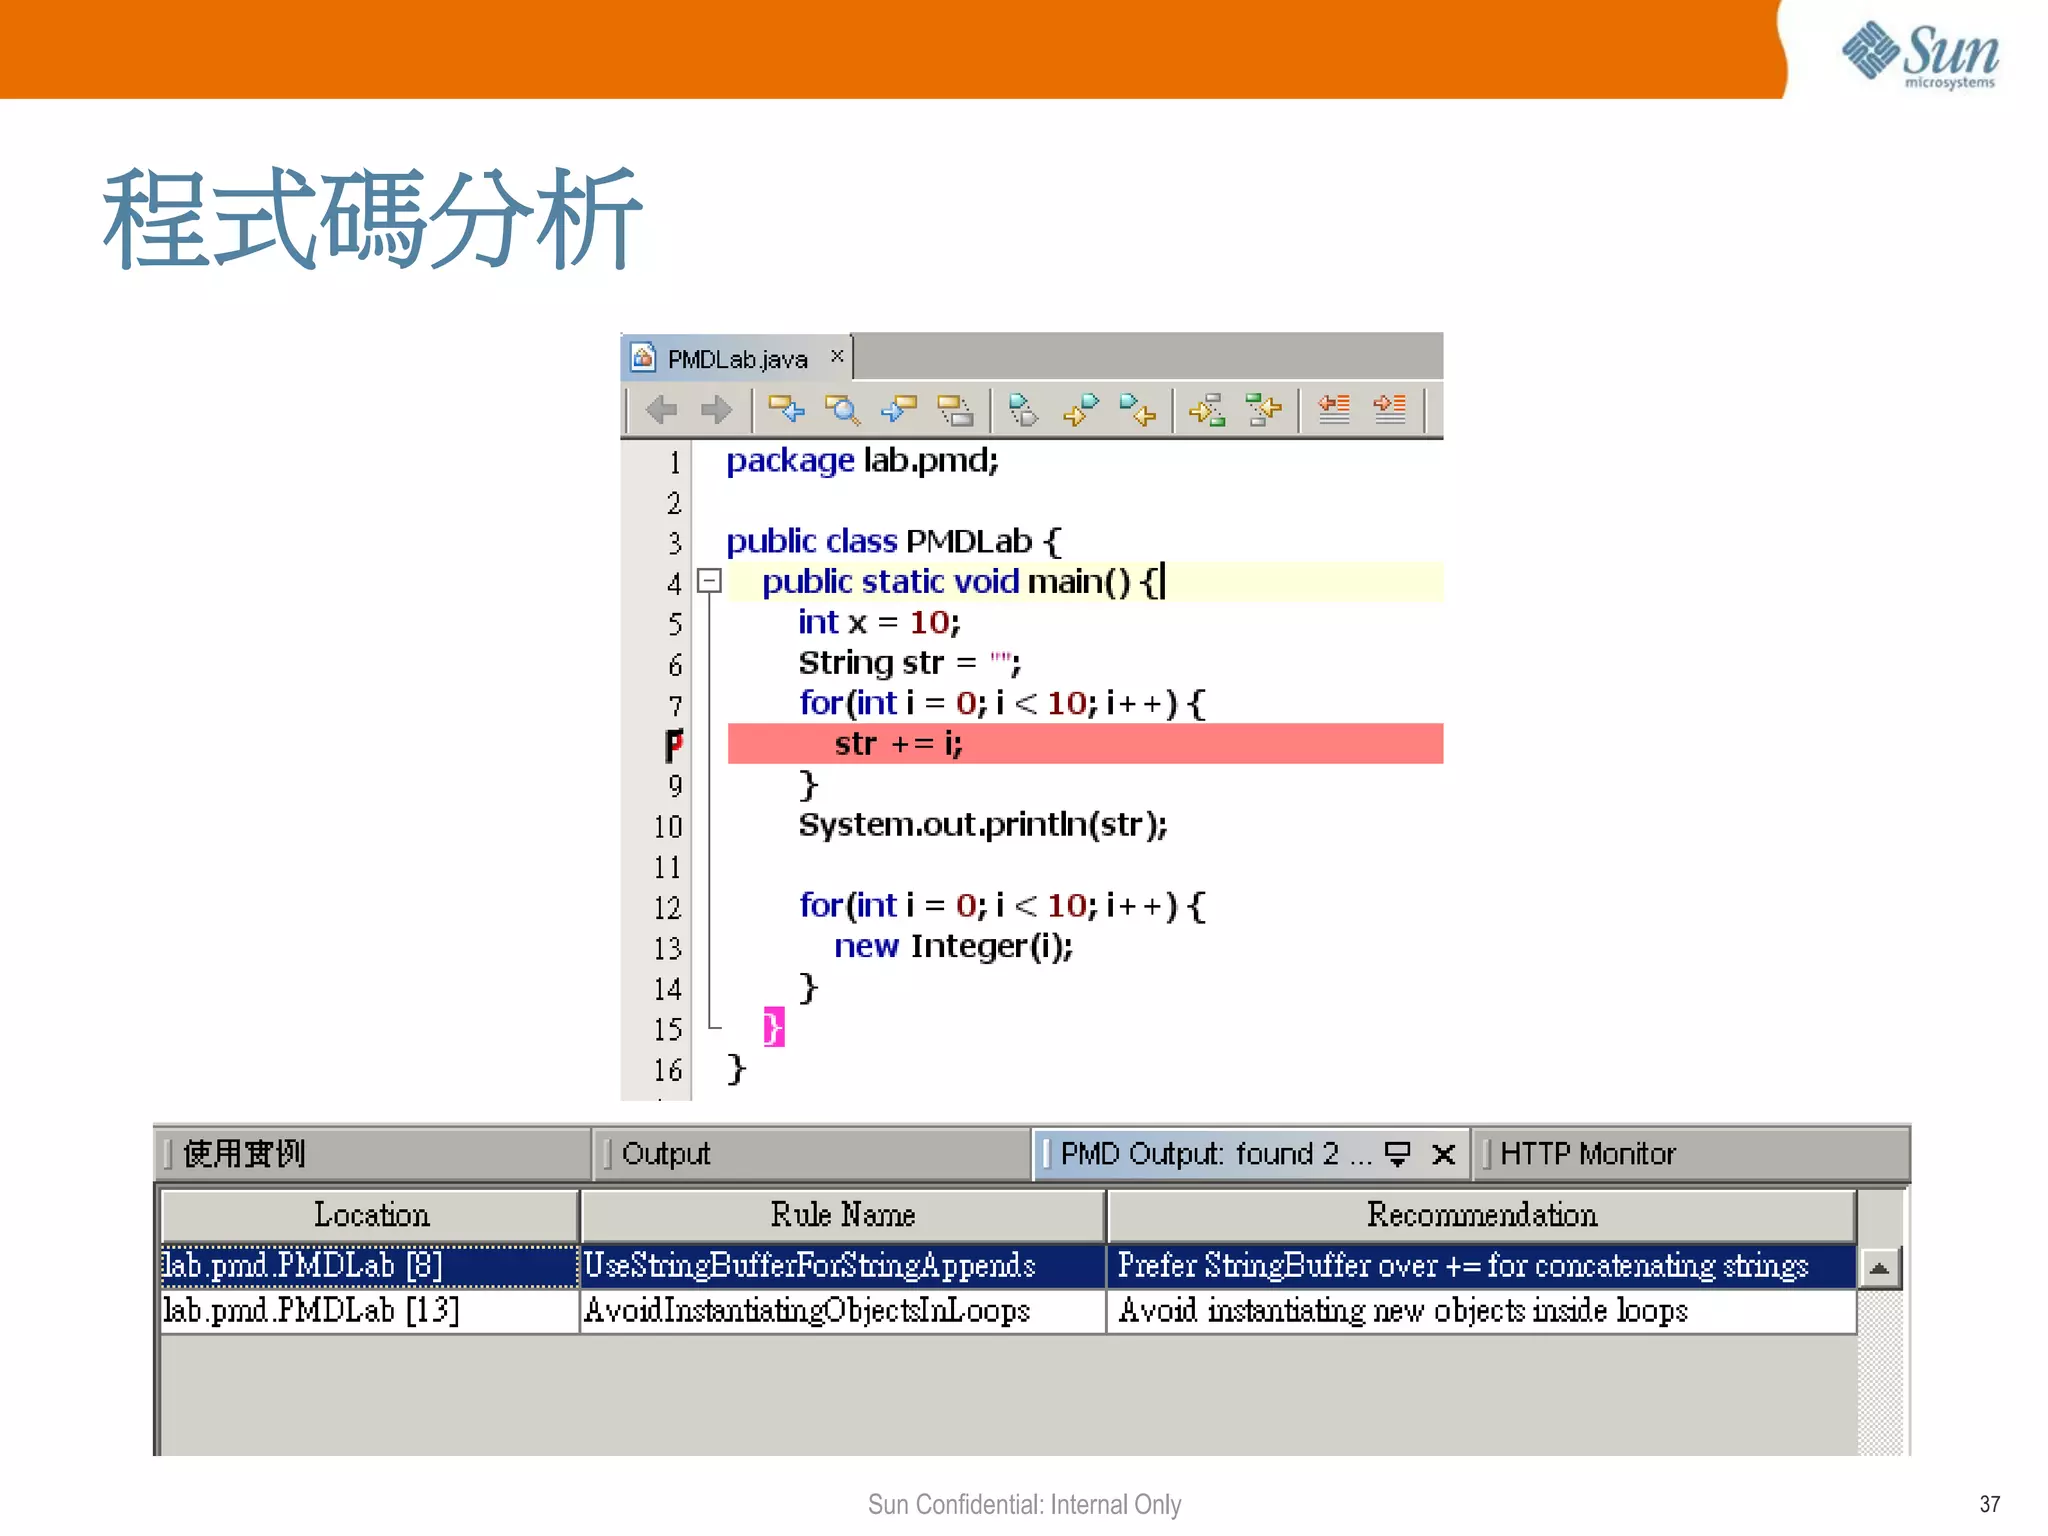
Task: Click the for loop on line 12
Action: (x=1002, y=905)
